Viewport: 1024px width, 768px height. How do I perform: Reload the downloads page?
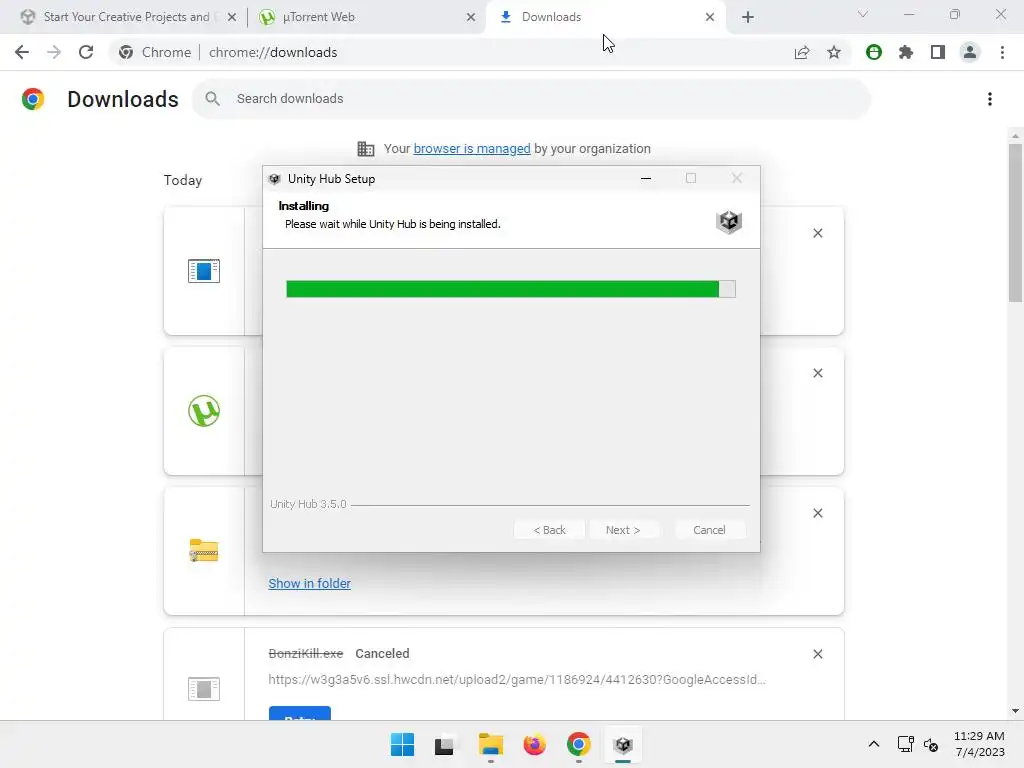86,52
